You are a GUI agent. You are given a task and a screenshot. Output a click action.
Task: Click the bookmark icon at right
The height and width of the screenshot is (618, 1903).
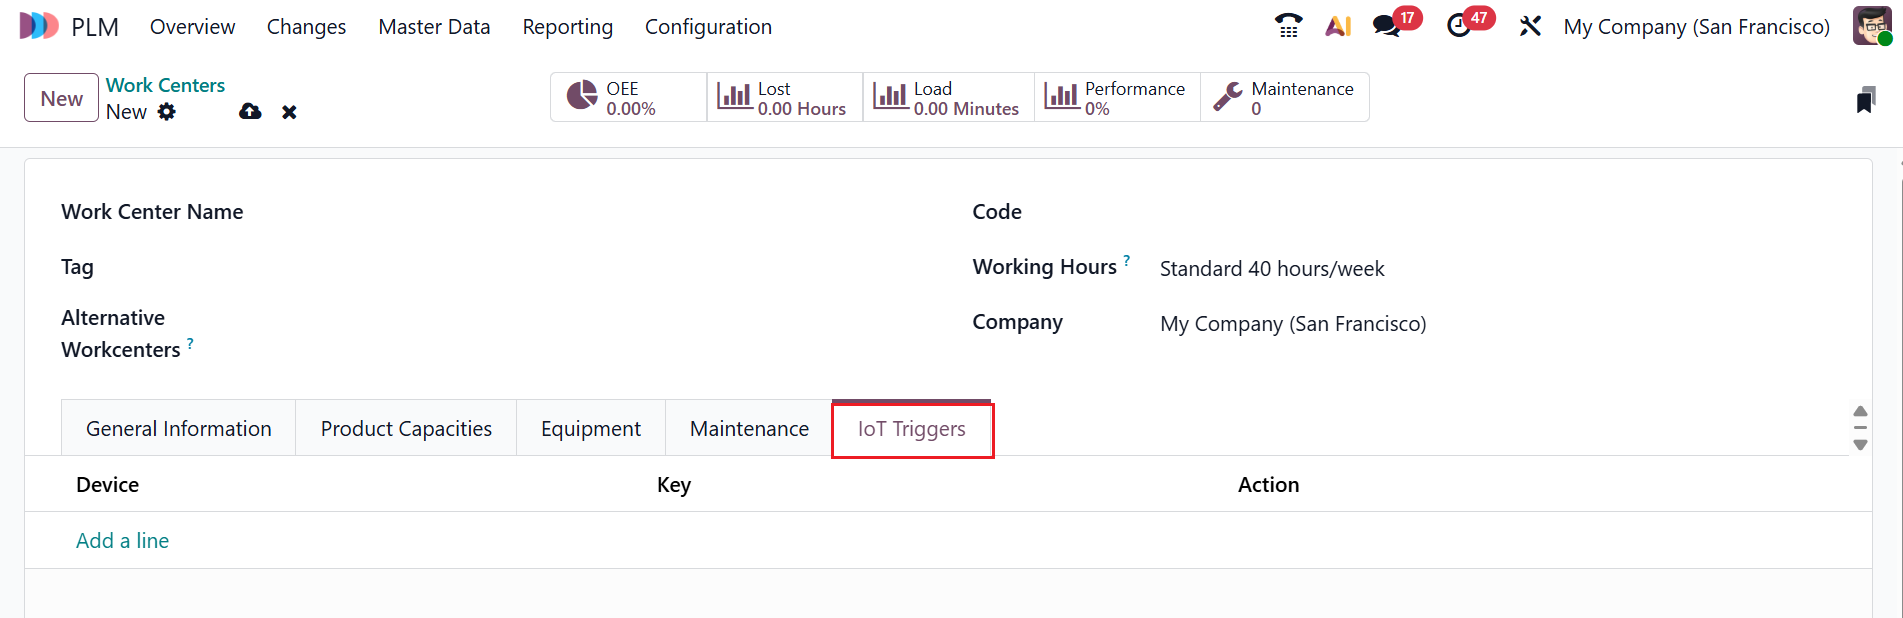point(1865,100)
